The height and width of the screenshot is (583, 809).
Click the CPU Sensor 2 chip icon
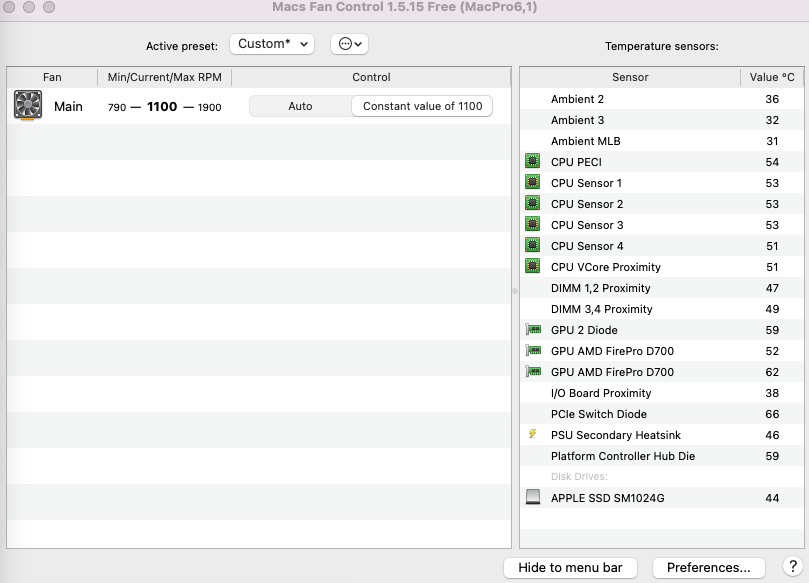point(532,203)
